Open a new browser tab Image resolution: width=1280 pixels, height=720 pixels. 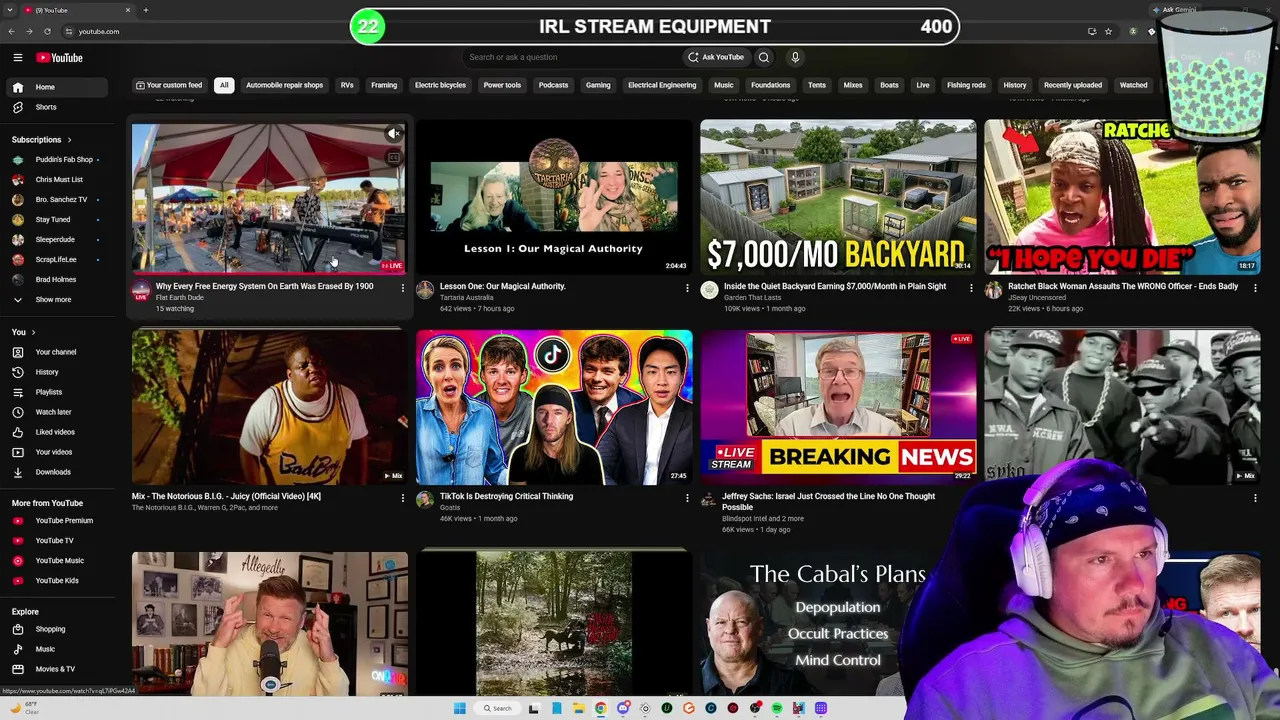(x=145, y=10)
